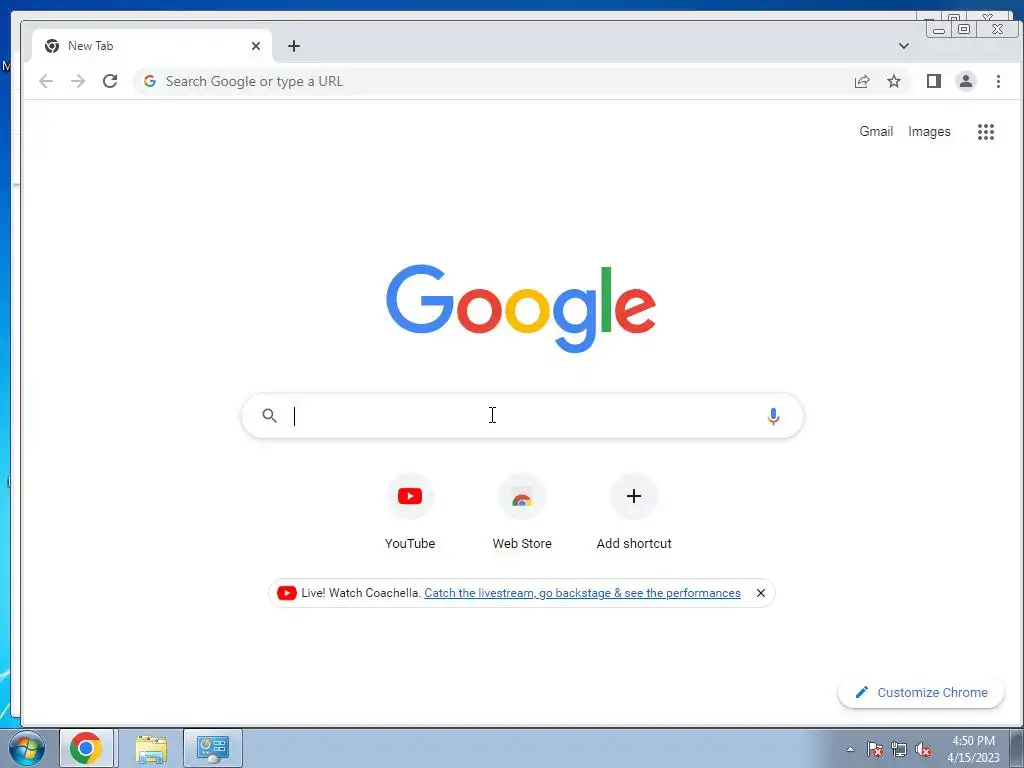
Task: Open File Explorer from taskbar
Action: (151, 748)
